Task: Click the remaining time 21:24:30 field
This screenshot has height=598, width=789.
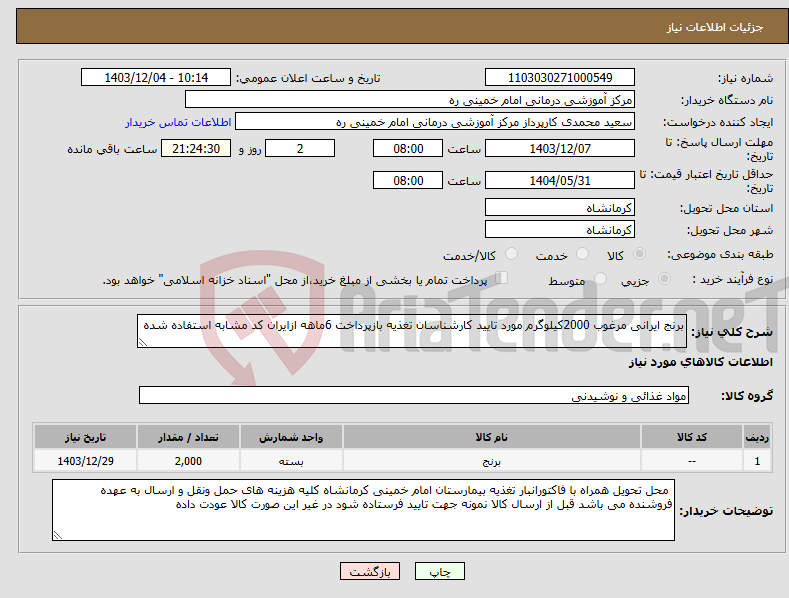Action: pos(196,148)
